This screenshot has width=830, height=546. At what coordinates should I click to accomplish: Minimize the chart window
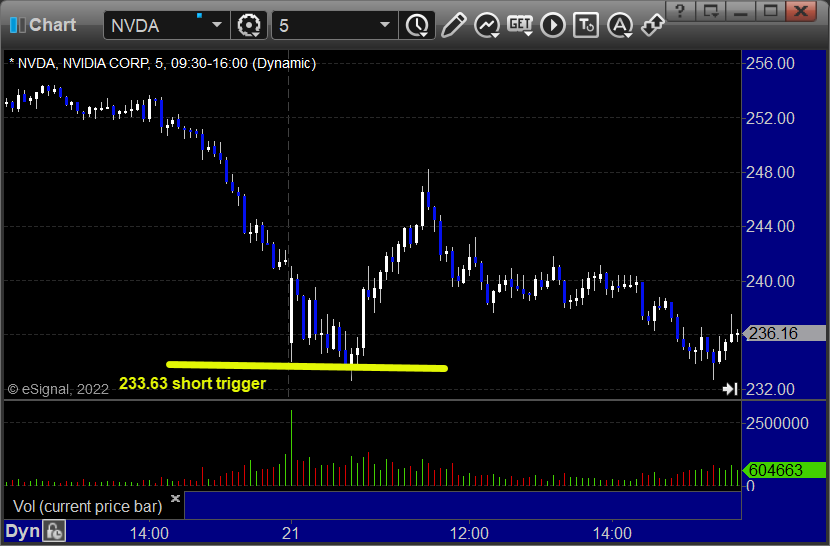741,11
